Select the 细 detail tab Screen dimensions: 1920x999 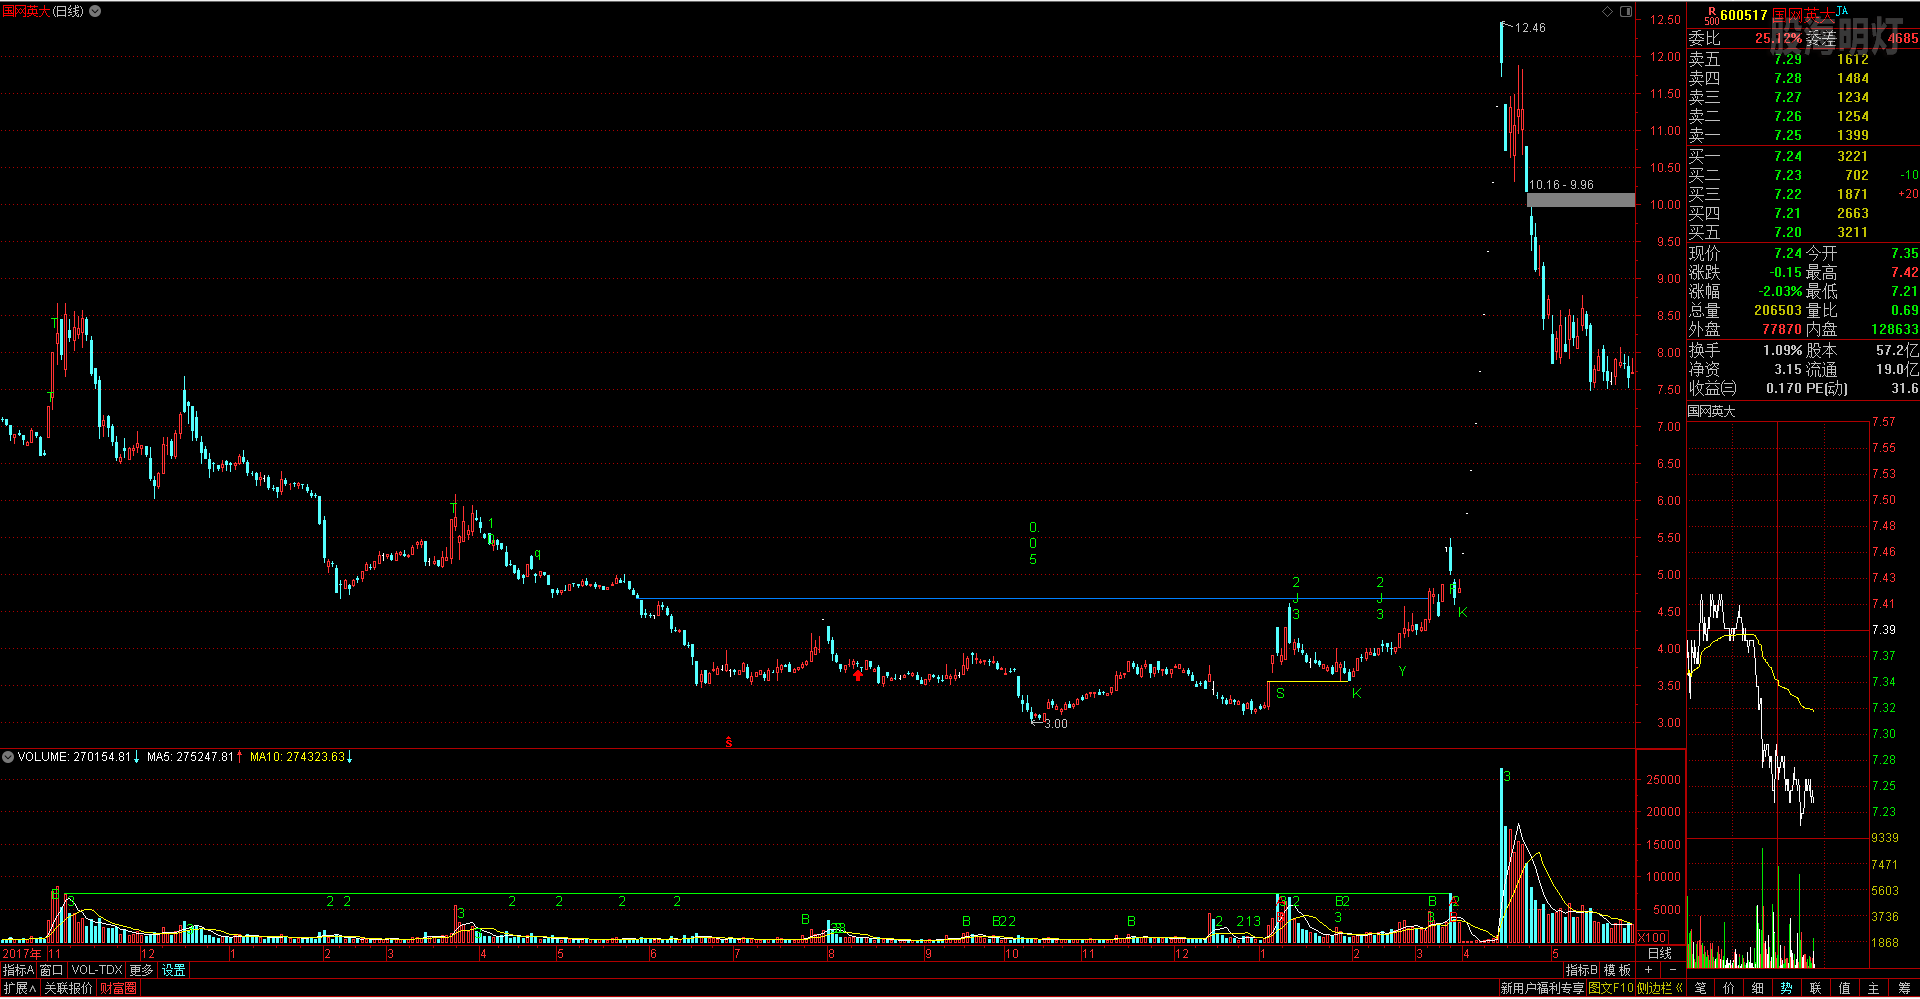pos(1758,988)
